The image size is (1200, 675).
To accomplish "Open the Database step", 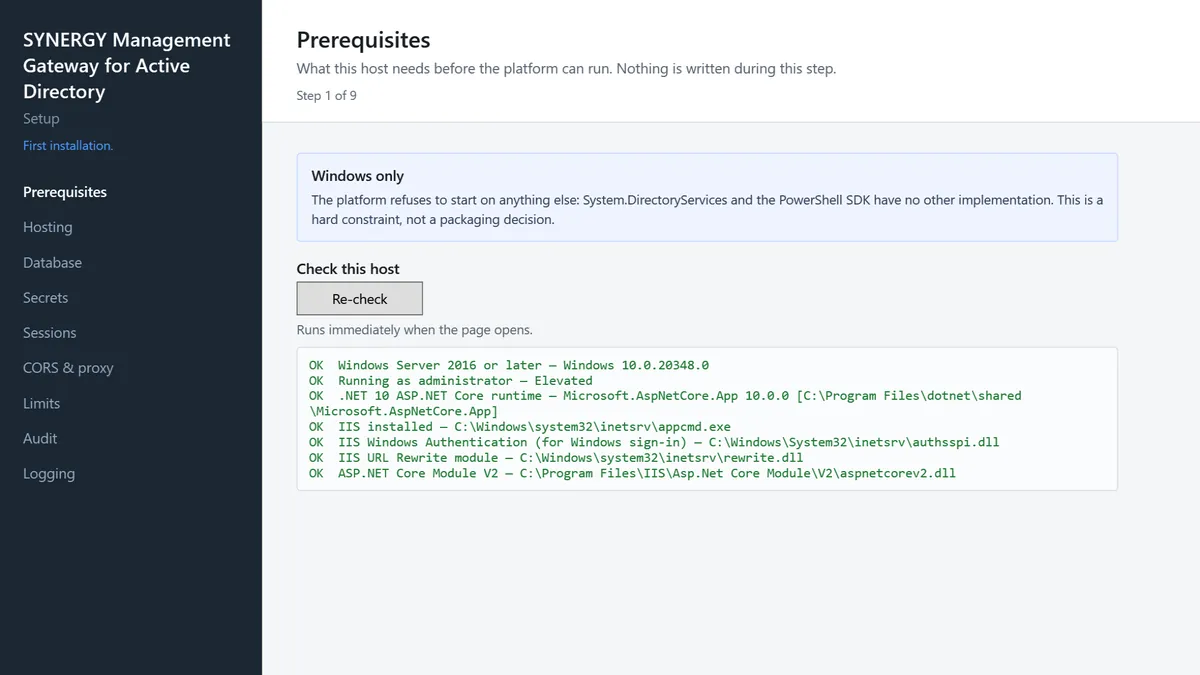I will pos(52,262).
